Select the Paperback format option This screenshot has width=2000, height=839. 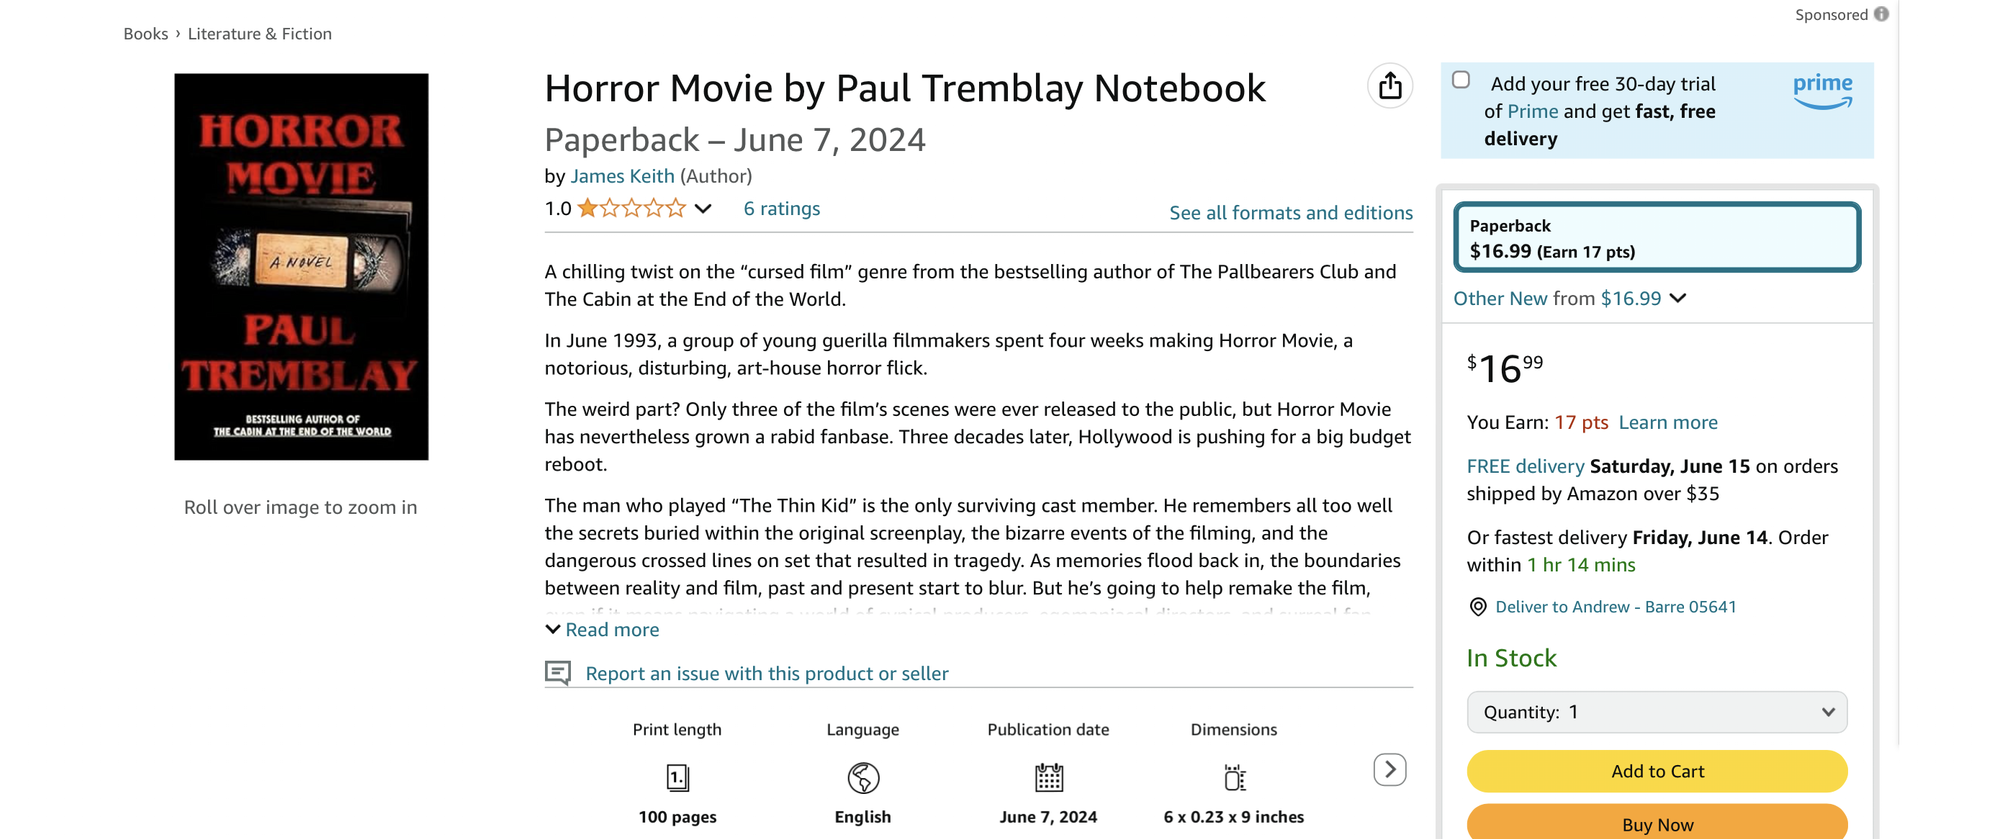[x=1656, y=238]
